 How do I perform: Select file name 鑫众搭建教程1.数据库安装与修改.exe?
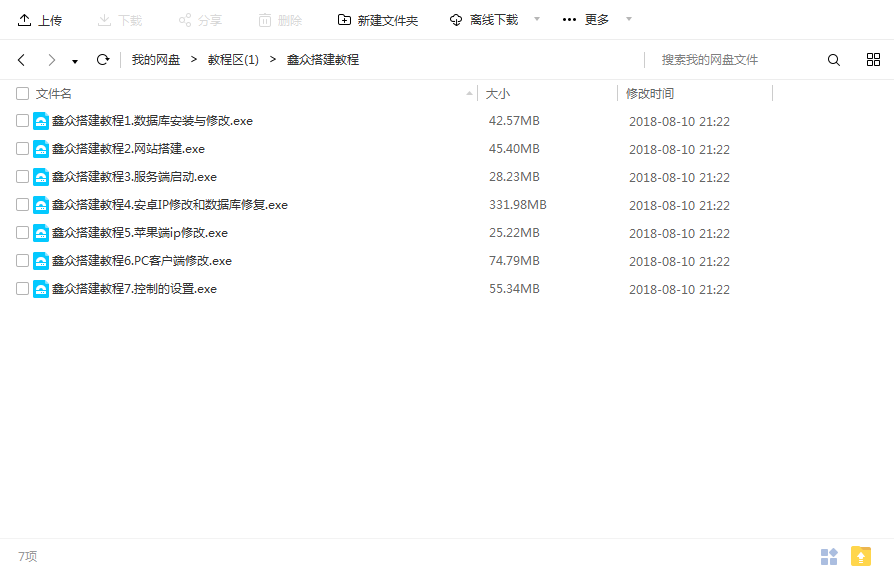[x=152, y=121]
